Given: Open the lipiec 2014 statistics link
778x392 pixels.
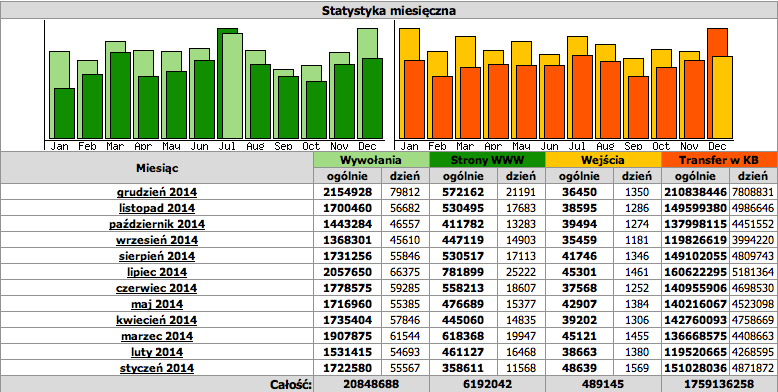Looking at the screenshot, I should pos(157,272).
